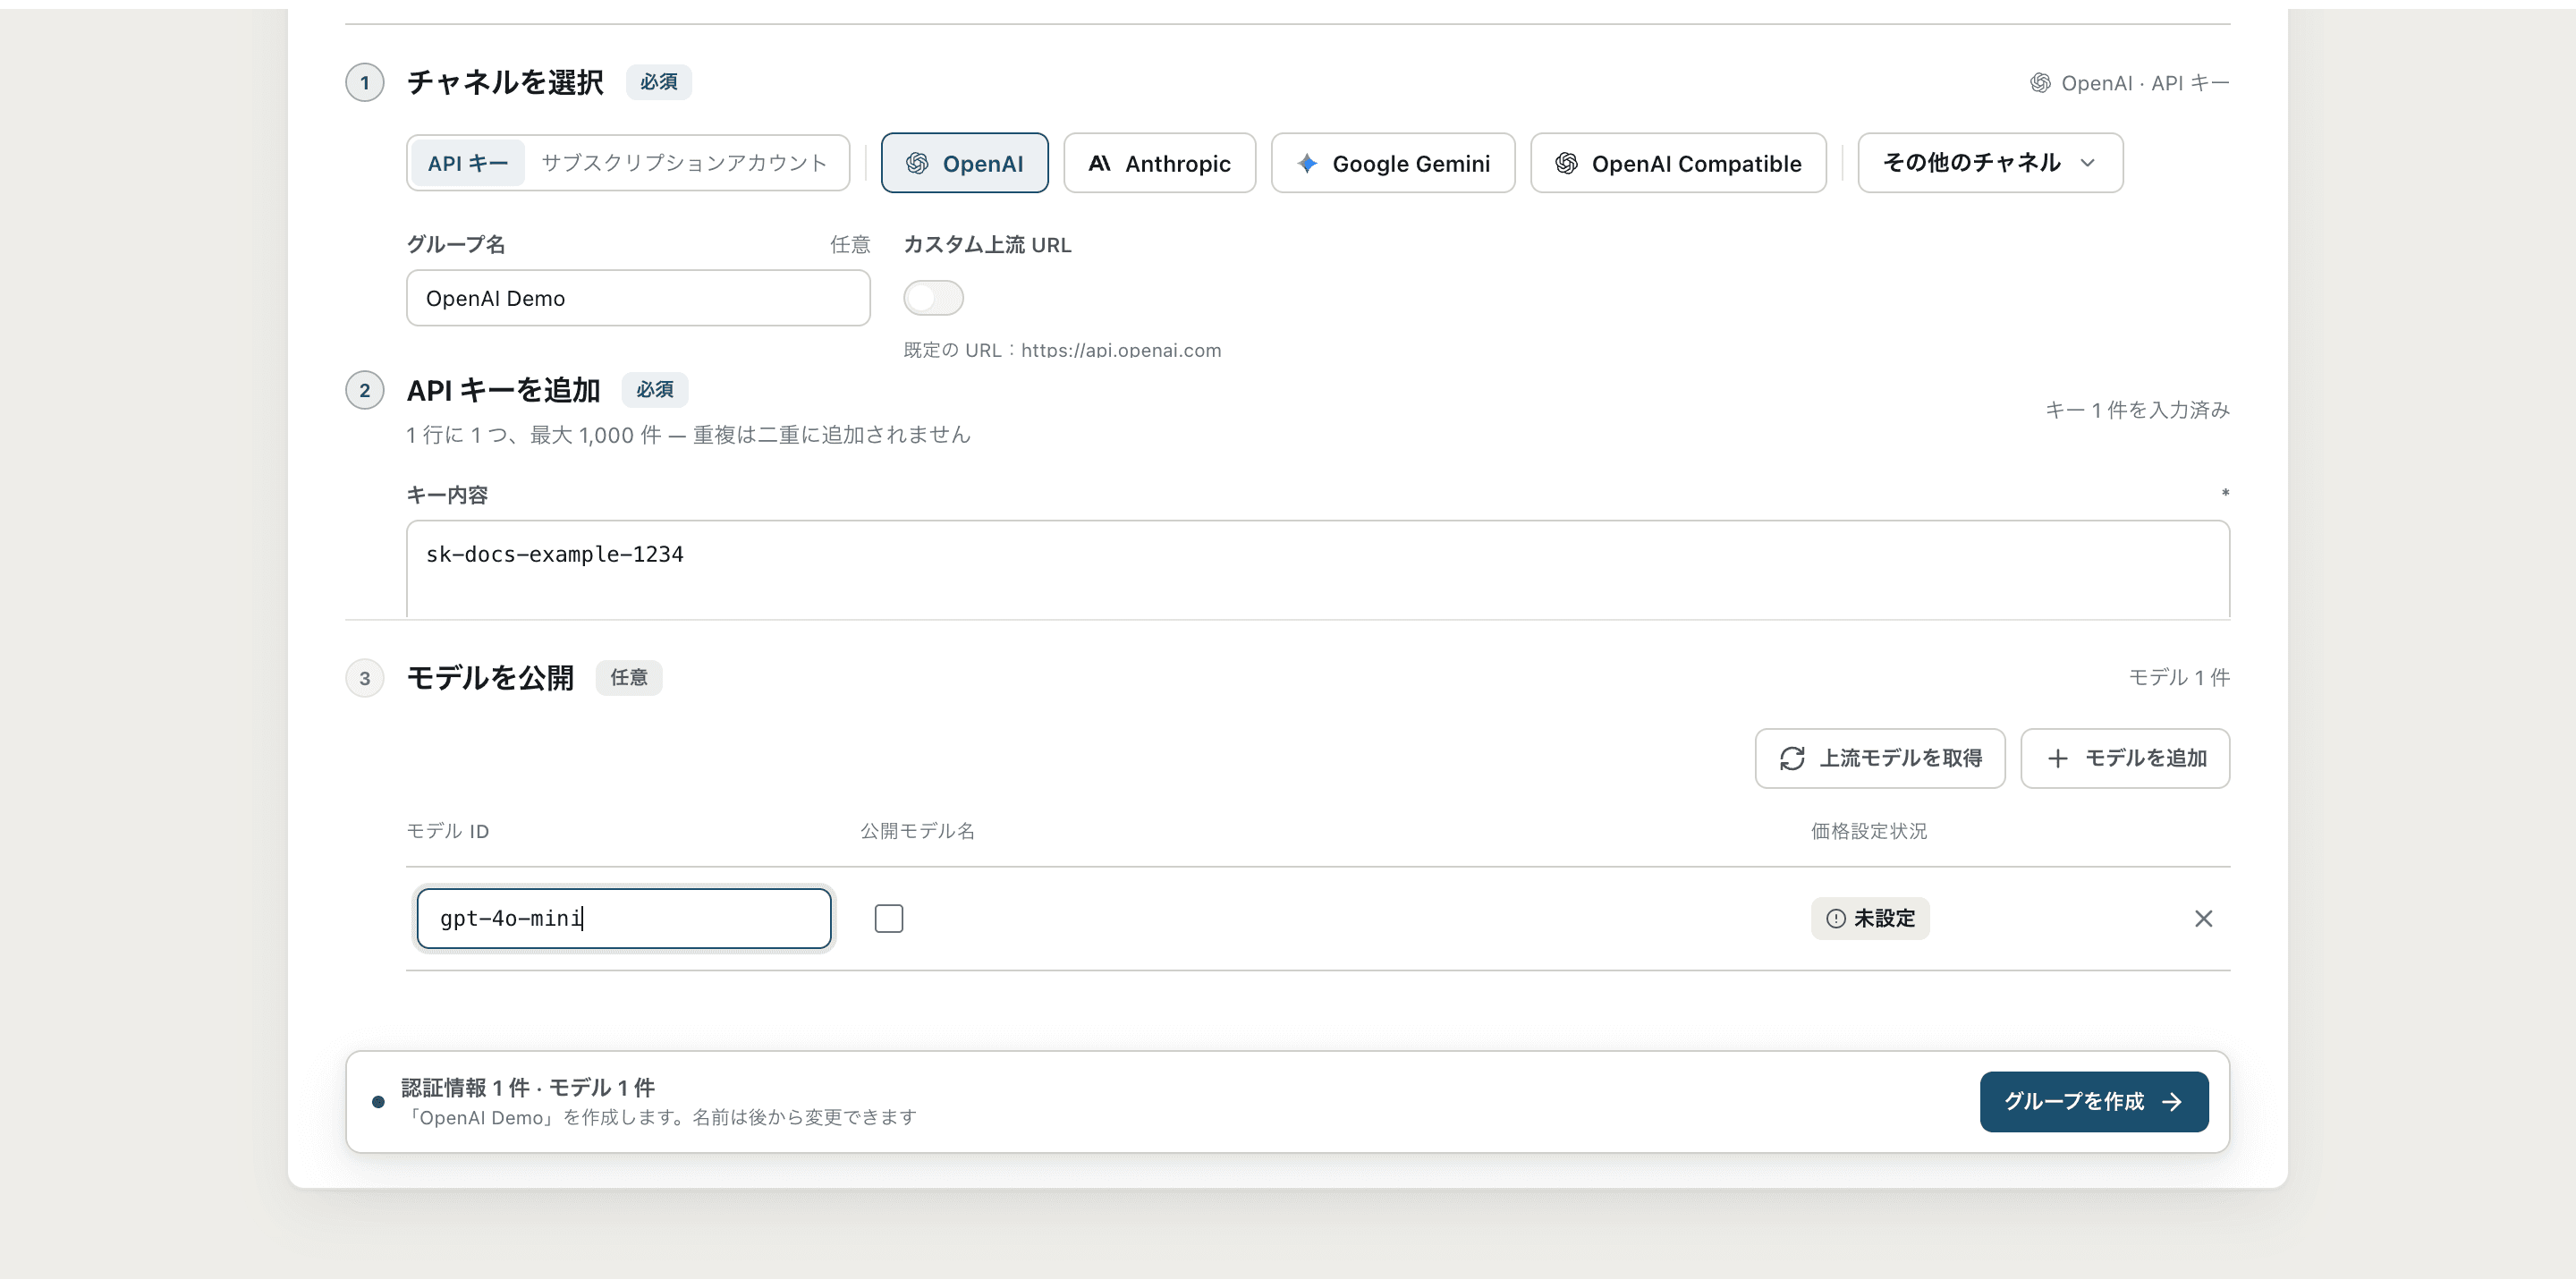
Task: Click the グループを作成 button
Action: pos(2094,1101)
